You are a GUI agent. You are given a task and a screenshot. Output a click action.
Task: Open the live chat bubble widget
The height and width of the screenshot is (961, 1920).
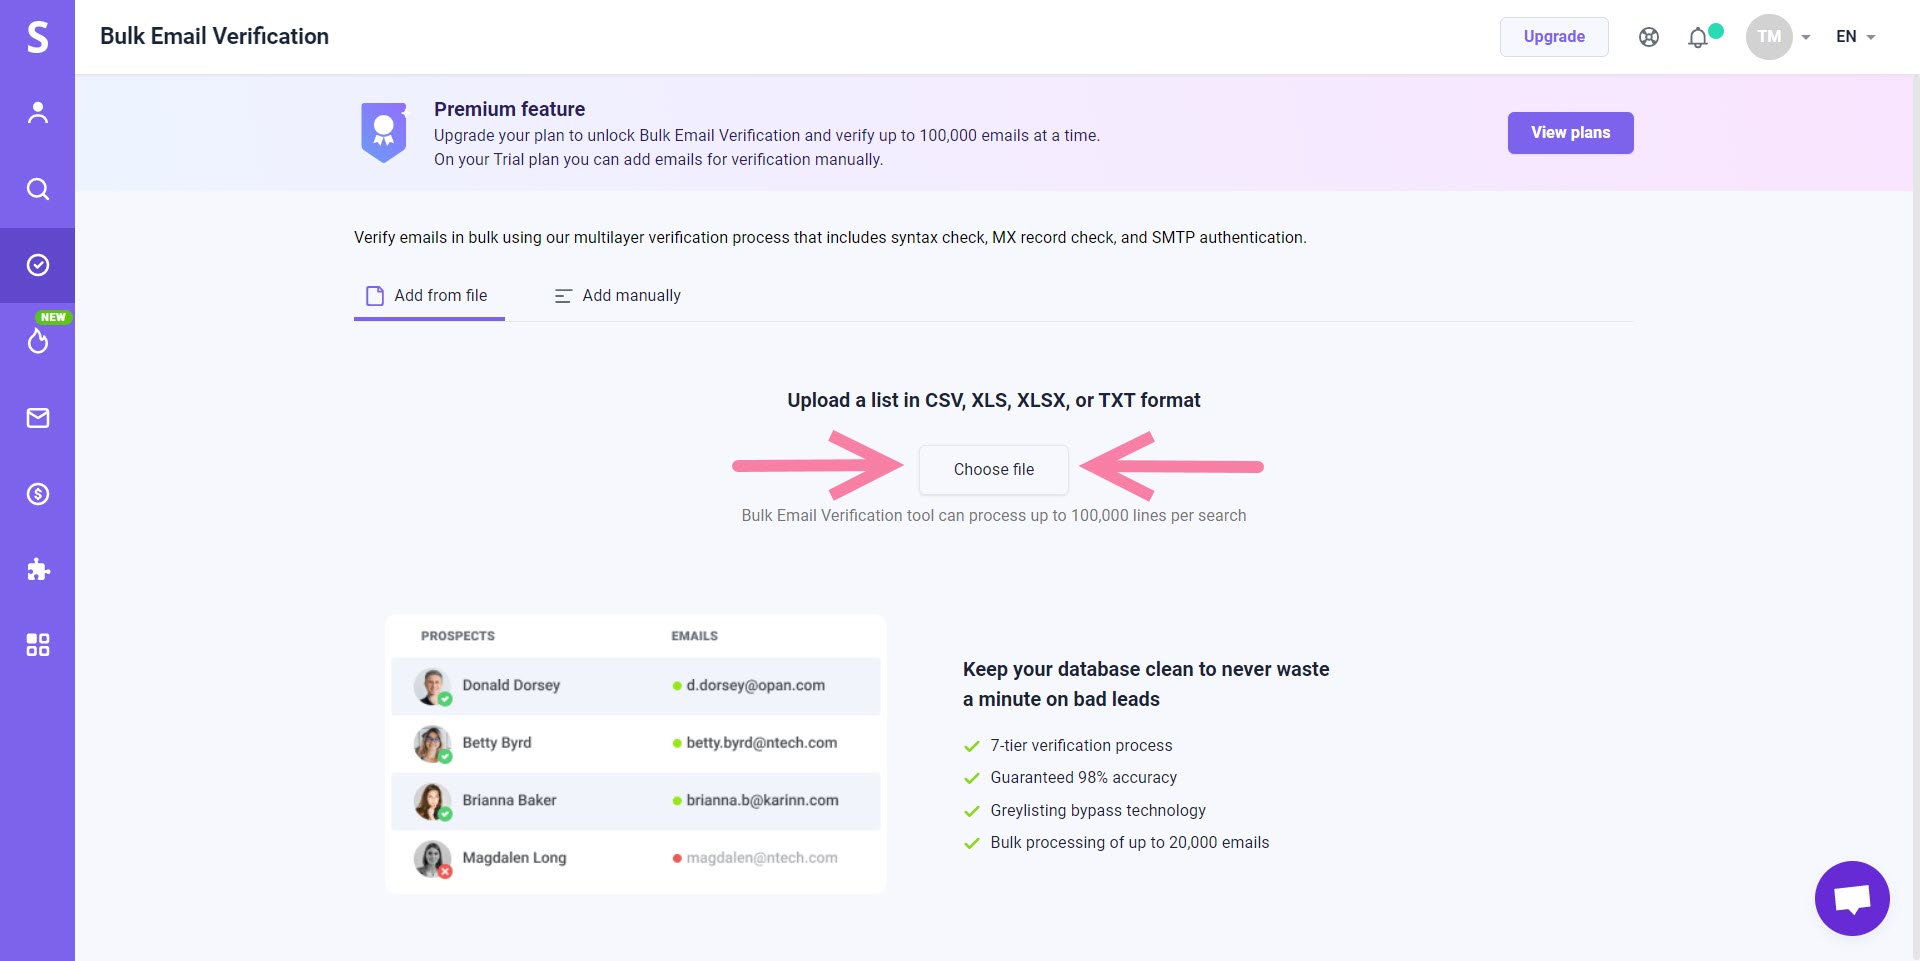[x=1852, y=898]
